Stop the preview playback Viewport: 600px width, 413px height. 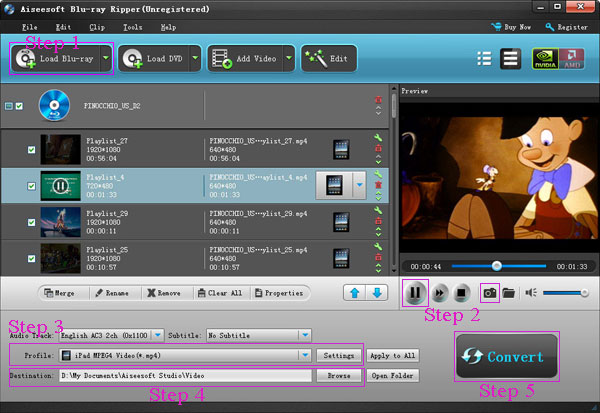[x=459, y=293]
